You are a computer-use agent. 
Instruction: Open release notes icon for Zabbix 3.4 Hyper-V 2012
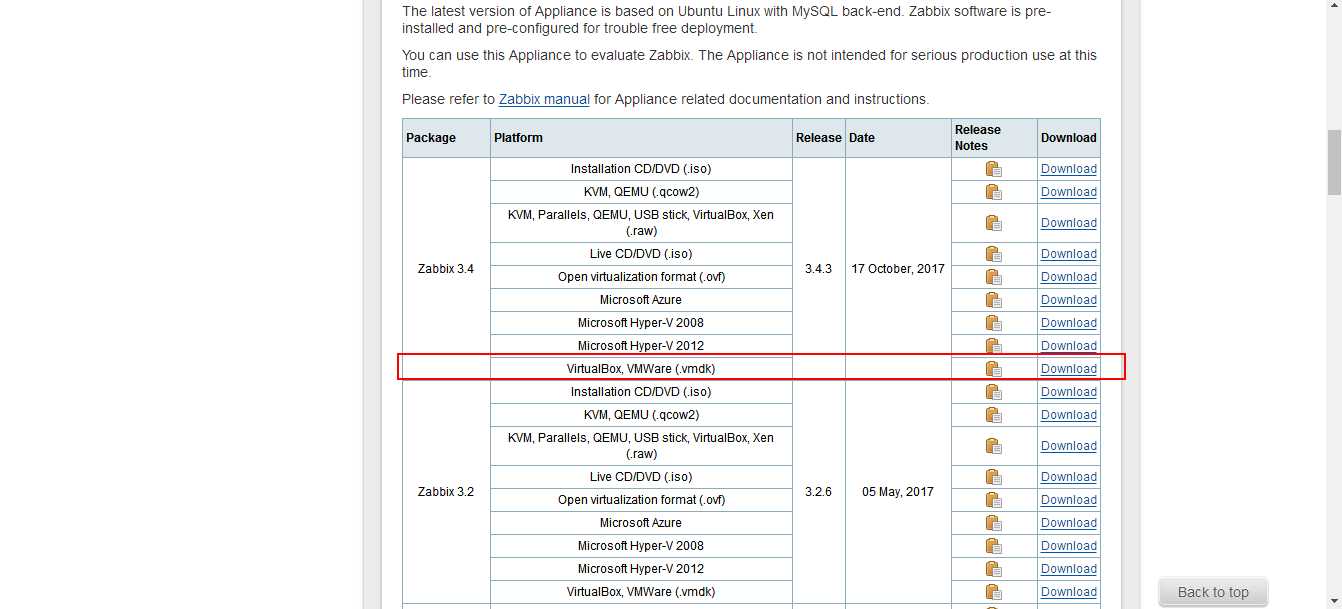click(993, 346)
